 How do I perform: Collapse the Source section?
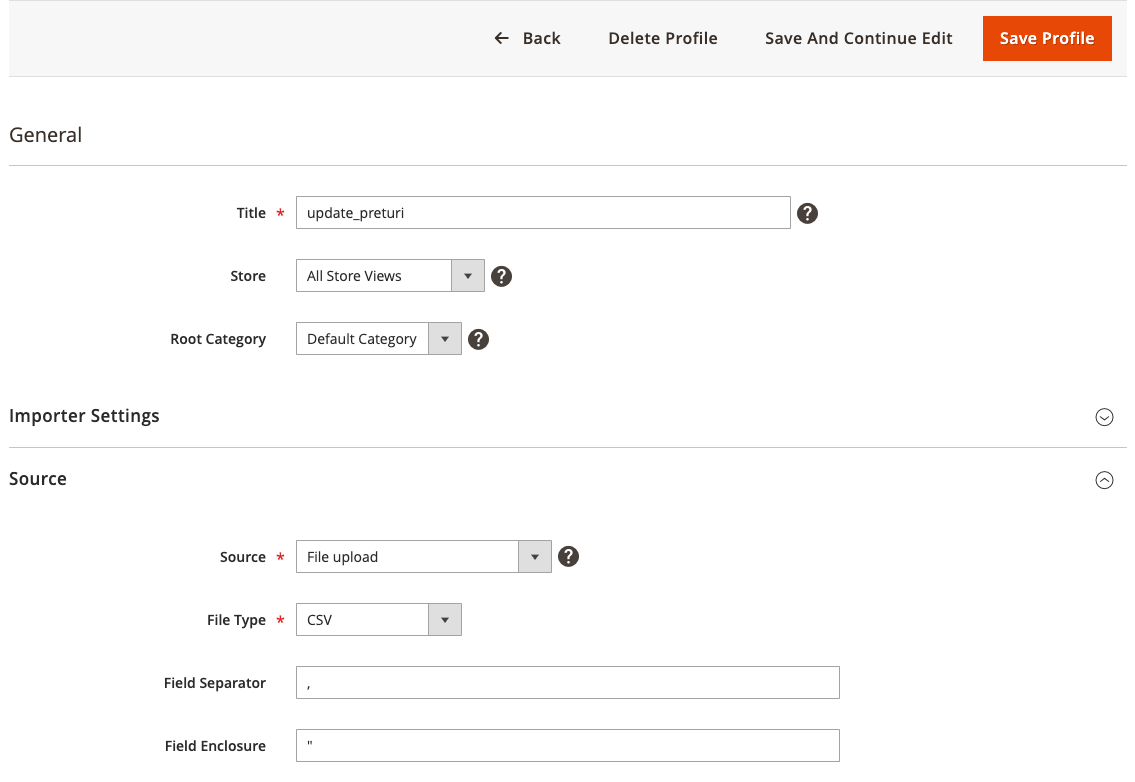[1104, 480]
